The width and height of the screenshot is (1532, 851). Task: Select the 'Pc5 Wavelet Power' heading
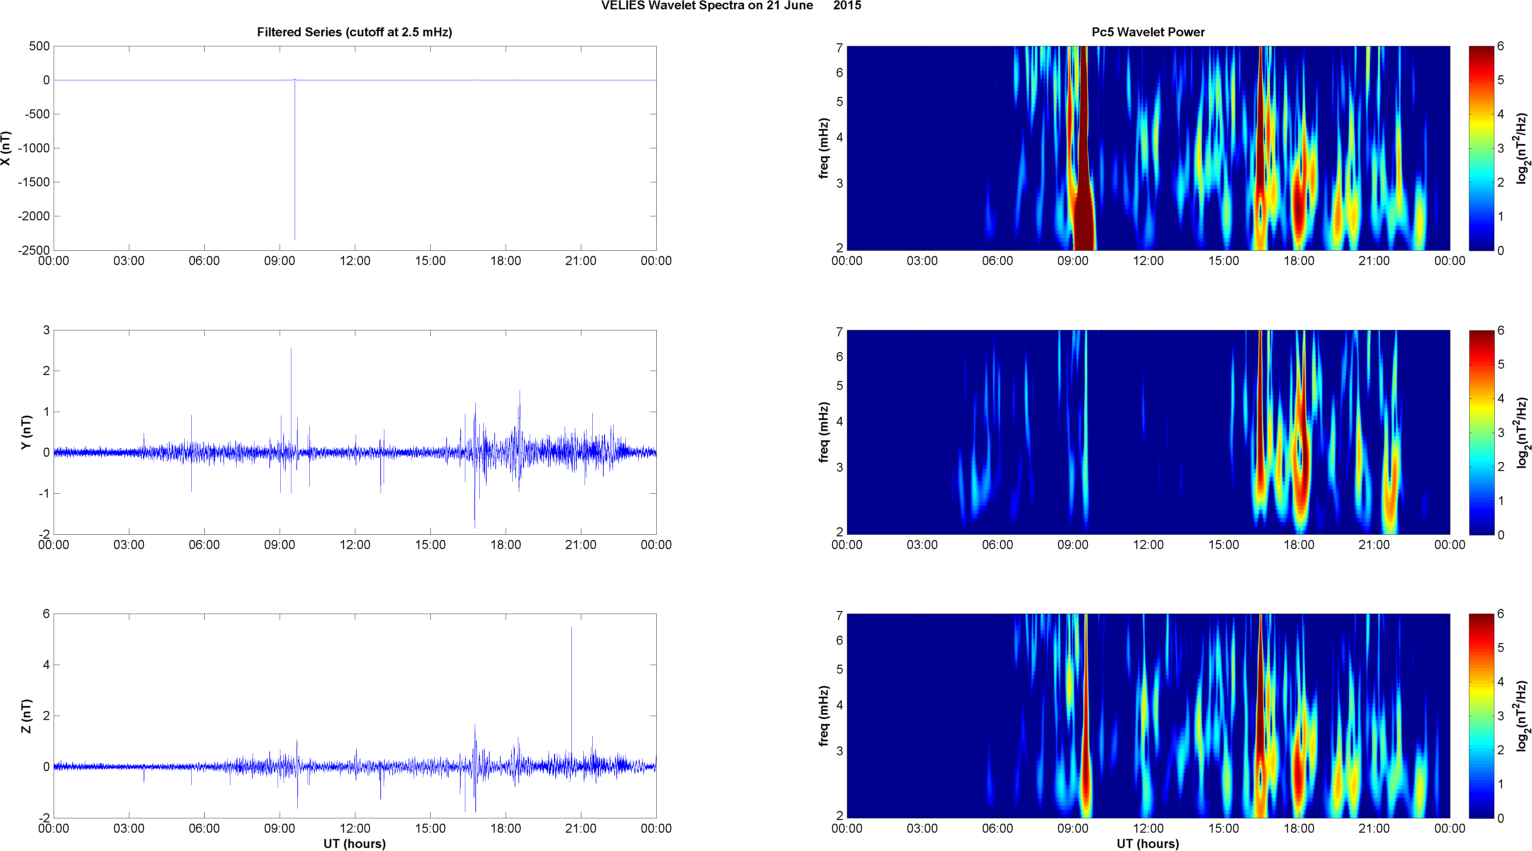coord(1148,32)
